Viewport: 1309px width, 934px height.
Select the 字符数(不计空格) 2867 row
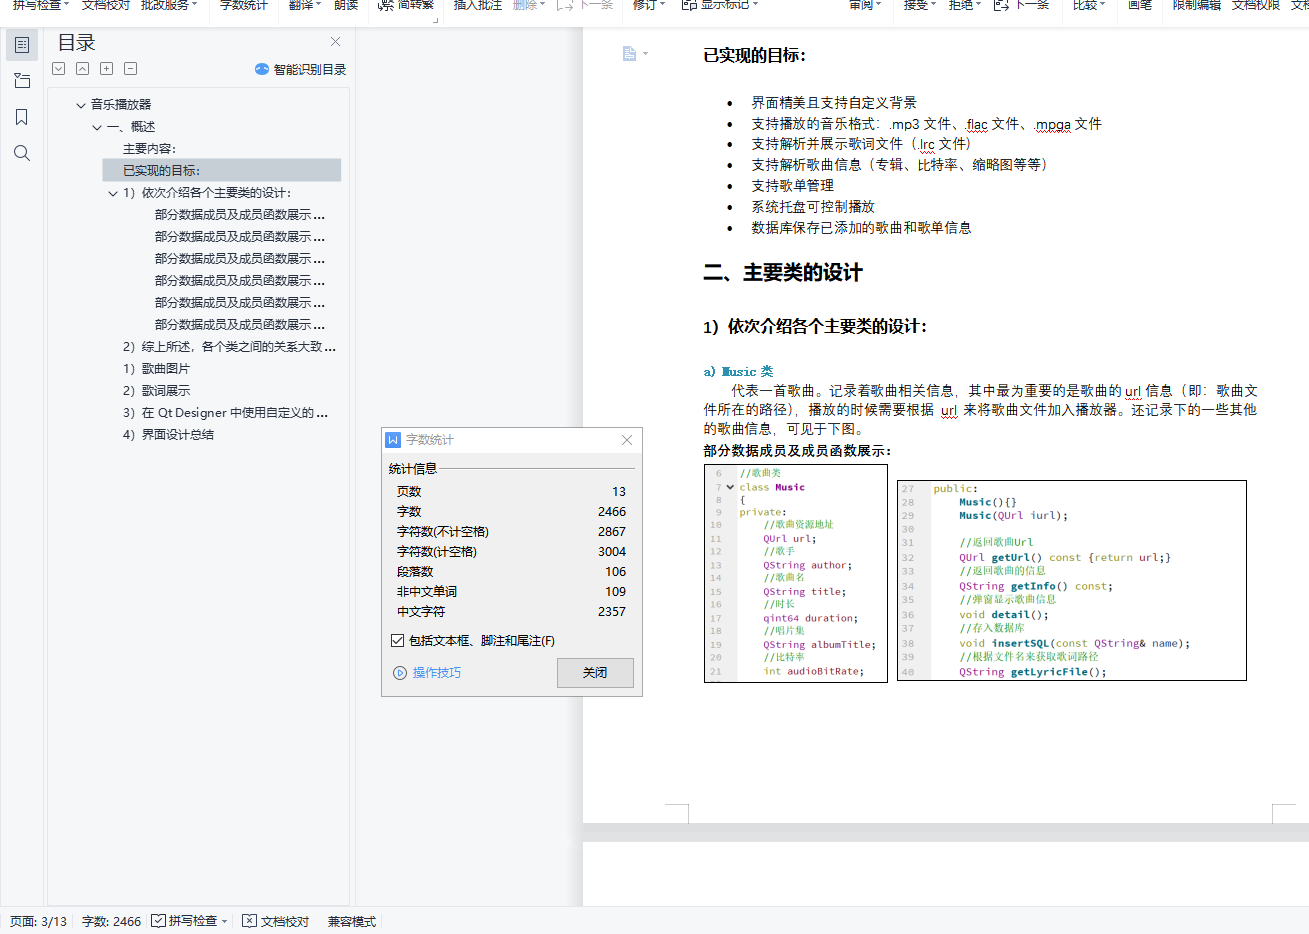[511, 532]
